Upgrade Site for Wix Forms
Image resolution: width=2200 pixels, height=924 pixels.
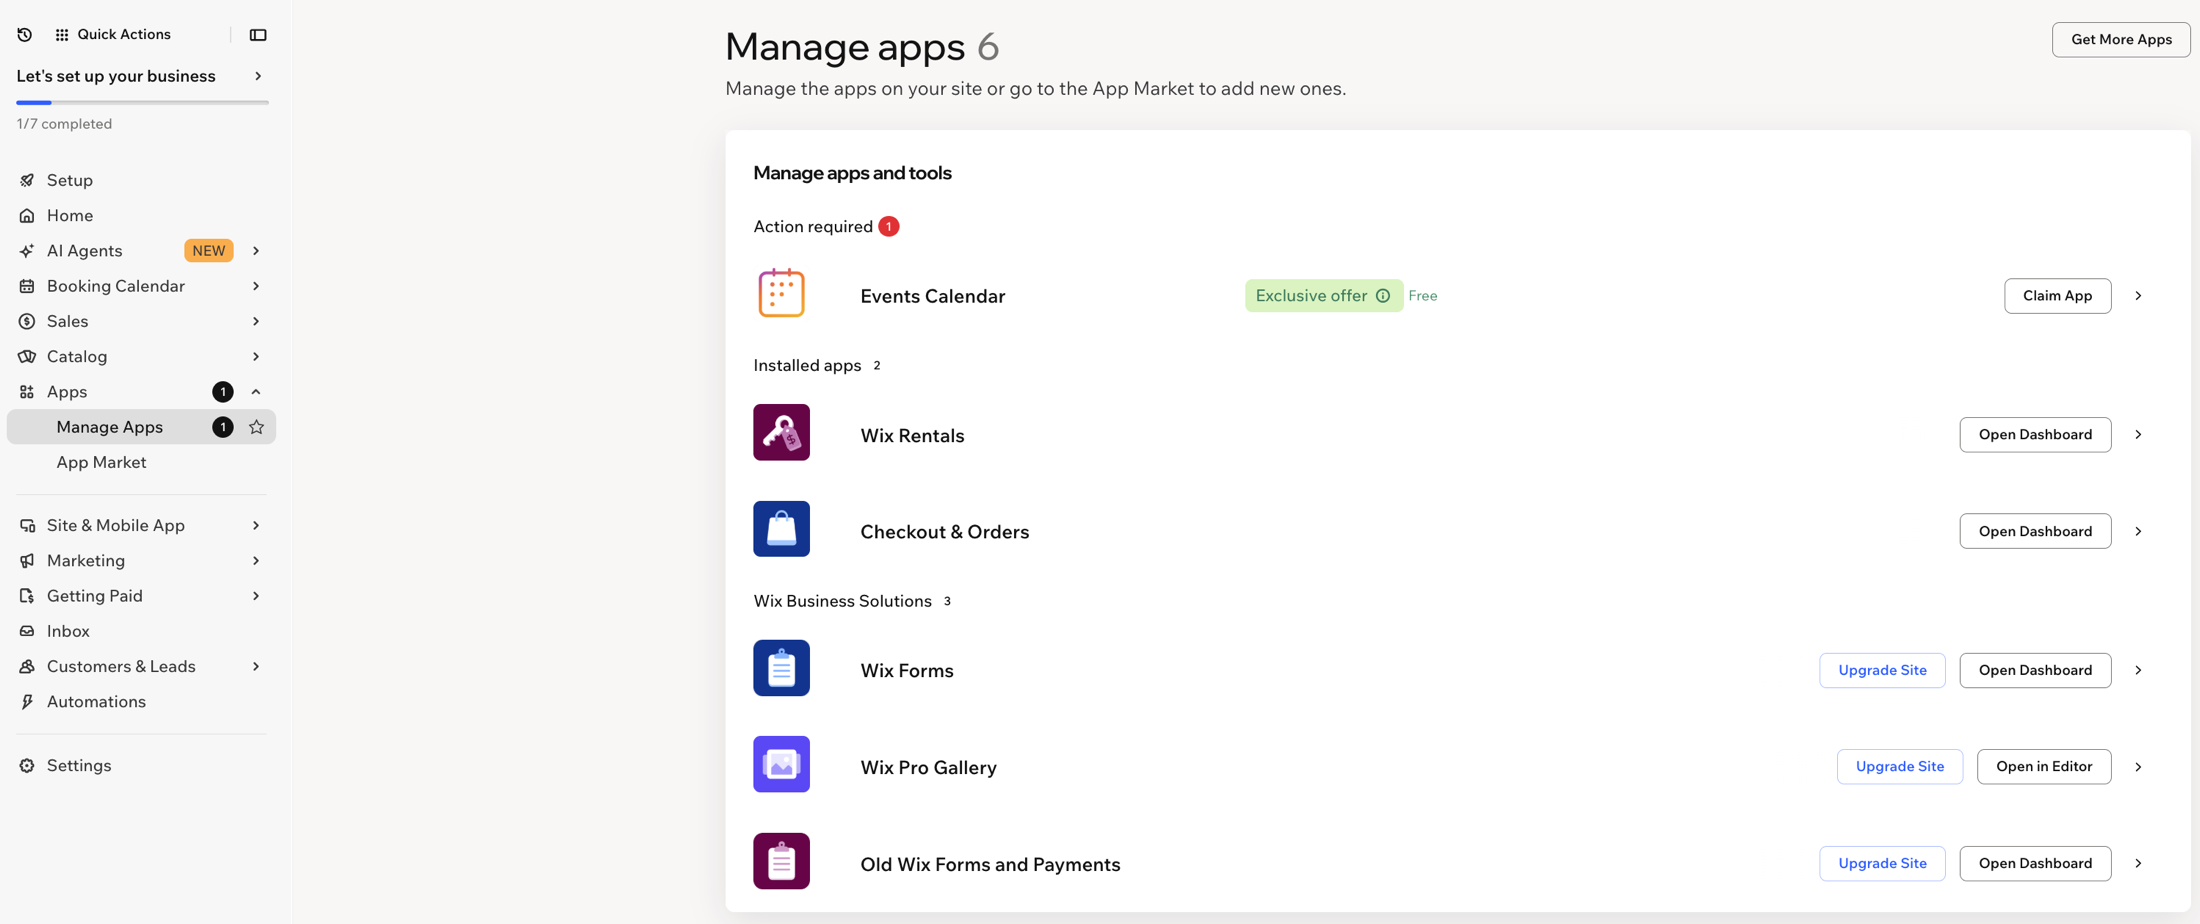(x=1882, y=671)
